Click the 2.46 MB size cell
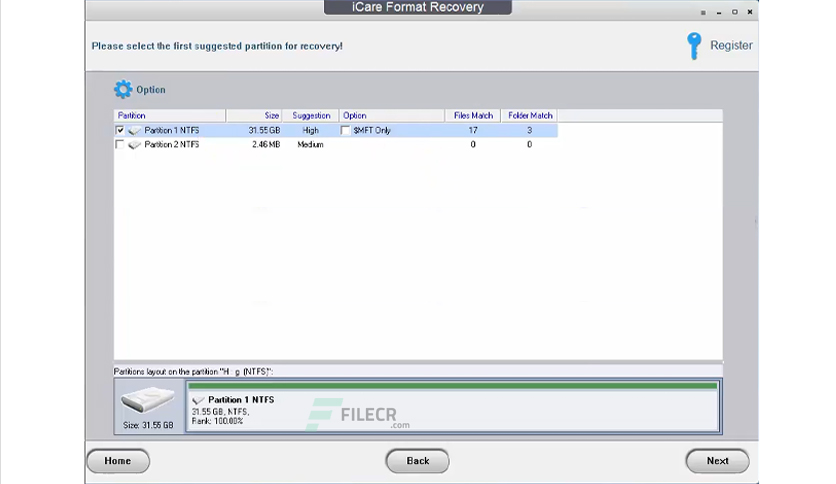Viewport: 836px width, 484px height. [266, 144]
